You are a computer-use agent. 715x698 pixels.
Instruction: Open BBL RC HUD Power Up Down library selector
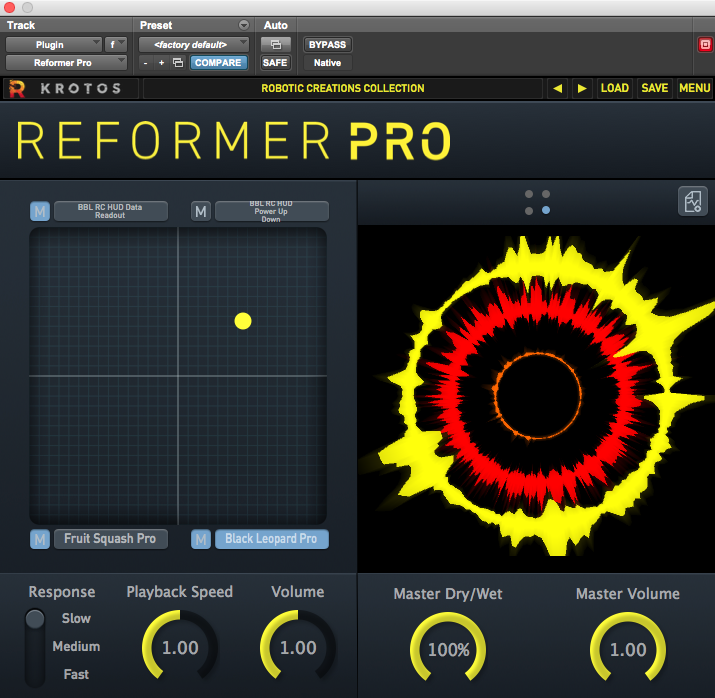(272, 211)
